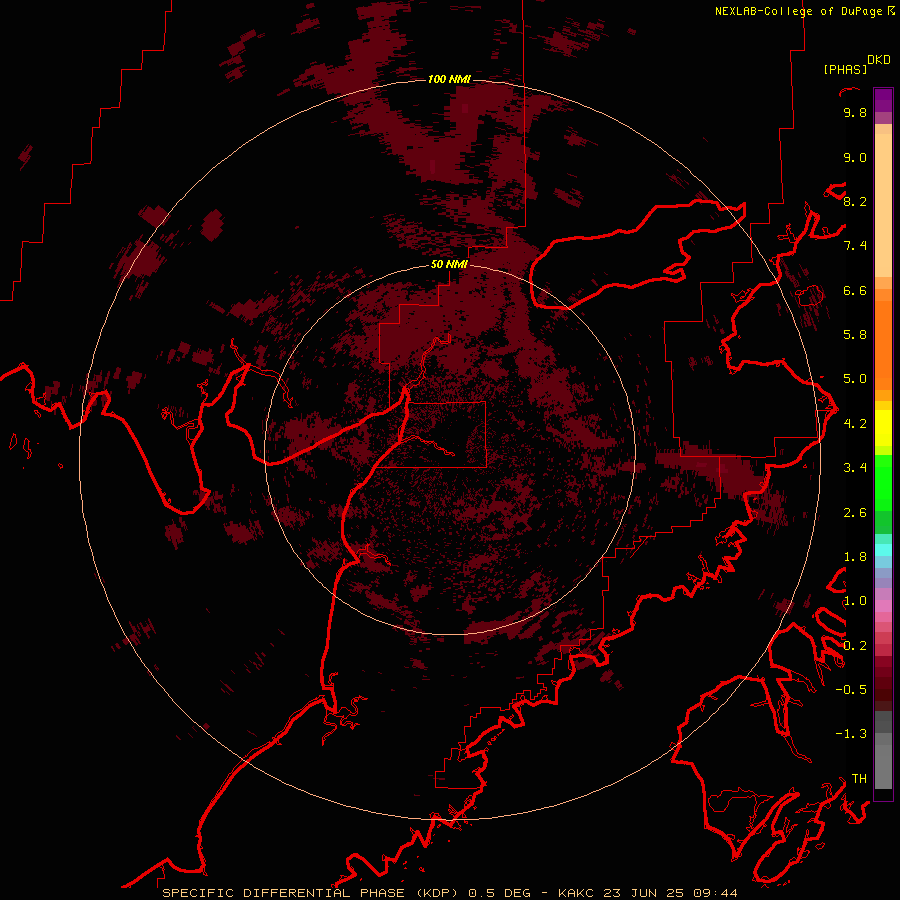Click the 7.4 value on the color scale

coord(855,246)
